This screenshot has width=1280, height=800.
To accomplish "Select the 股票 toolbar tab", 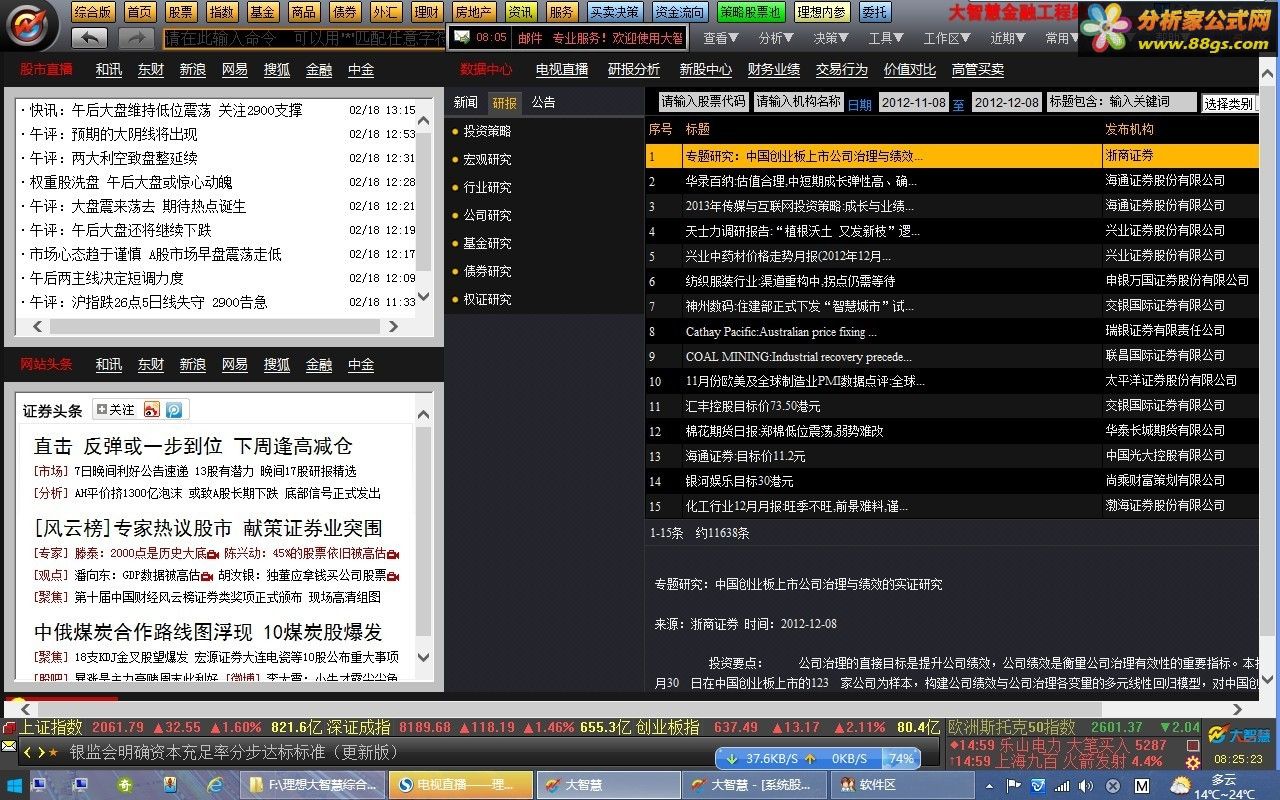I will (180, 12).
